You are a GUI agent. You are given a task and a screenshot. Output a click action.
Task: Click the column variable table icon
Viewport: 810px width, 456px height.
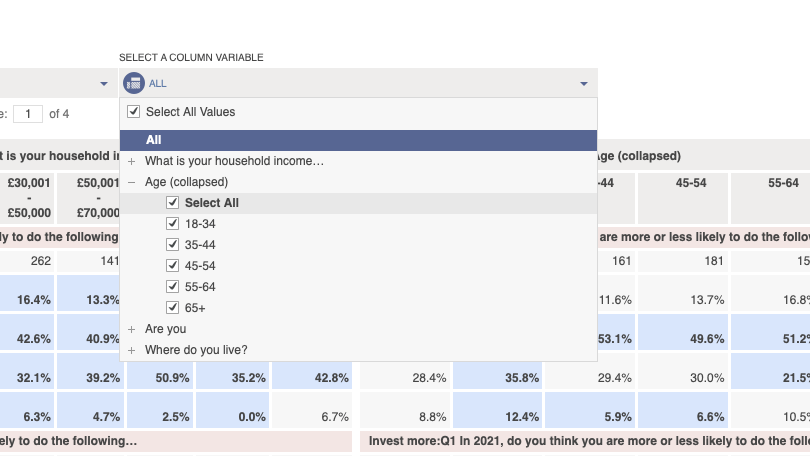click(x=134, y=83)
